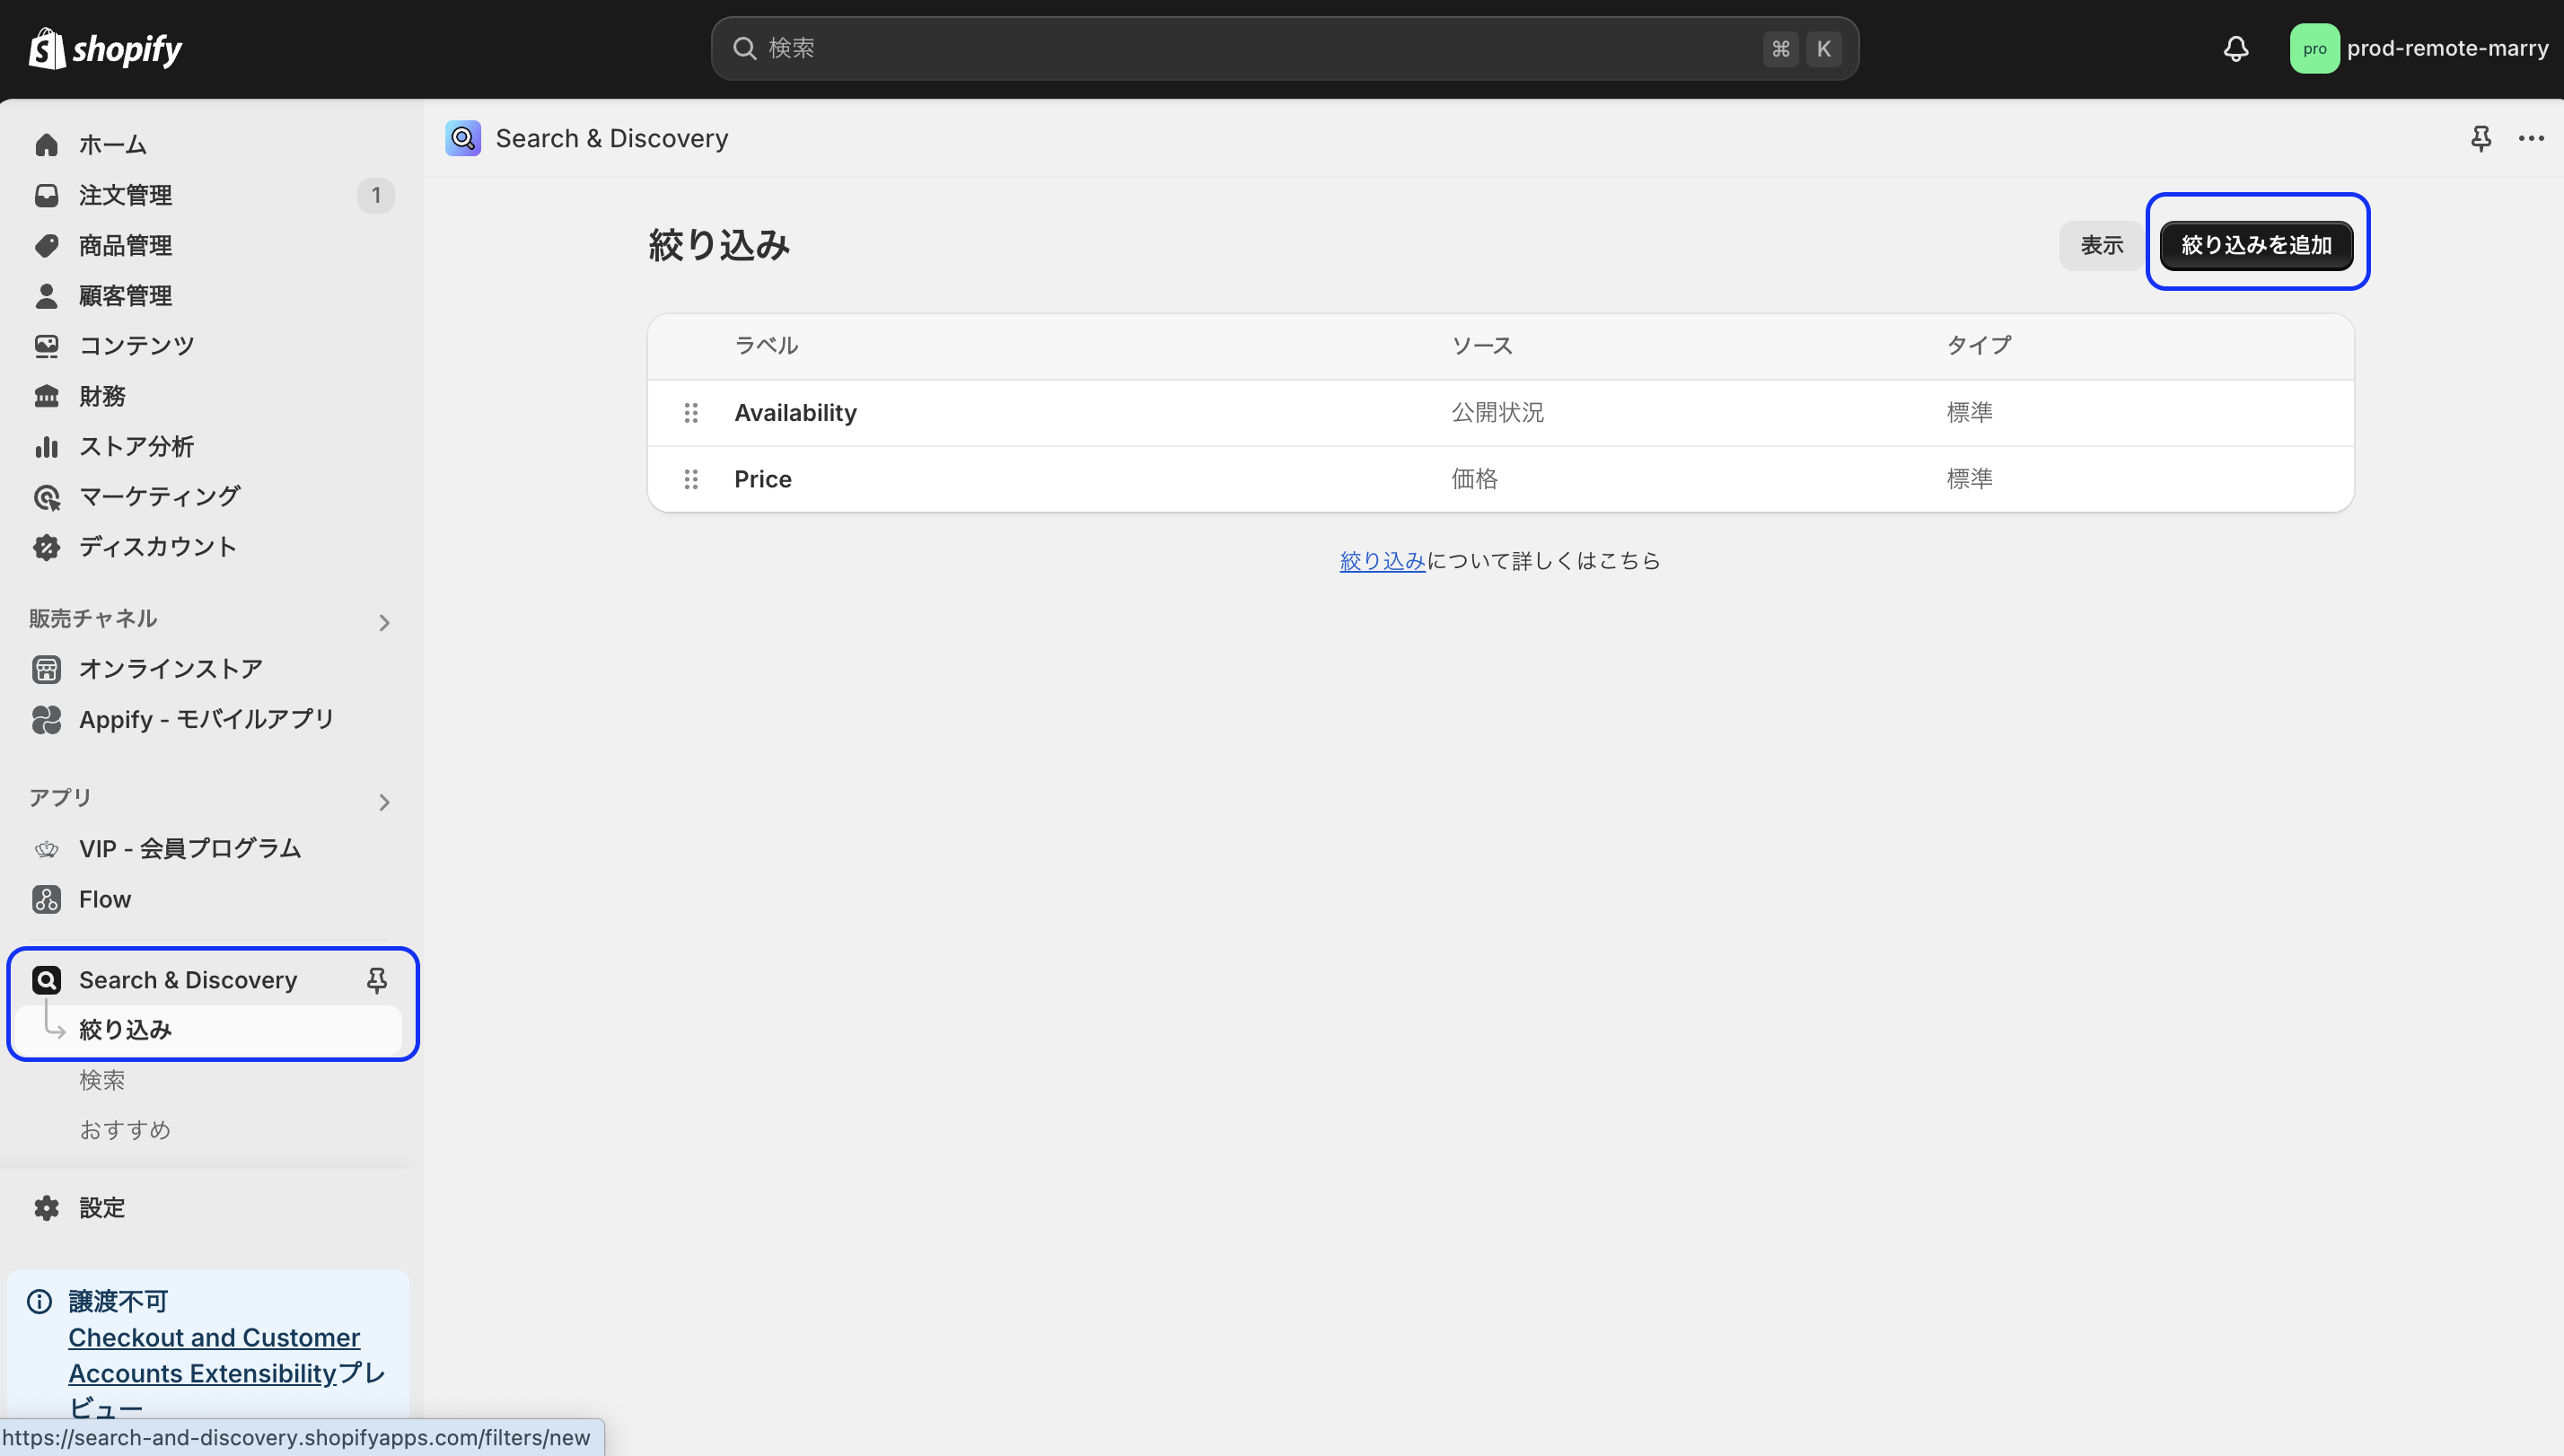
Task: Click the 標準 type in Availability row
Action: pos(1969,412)
